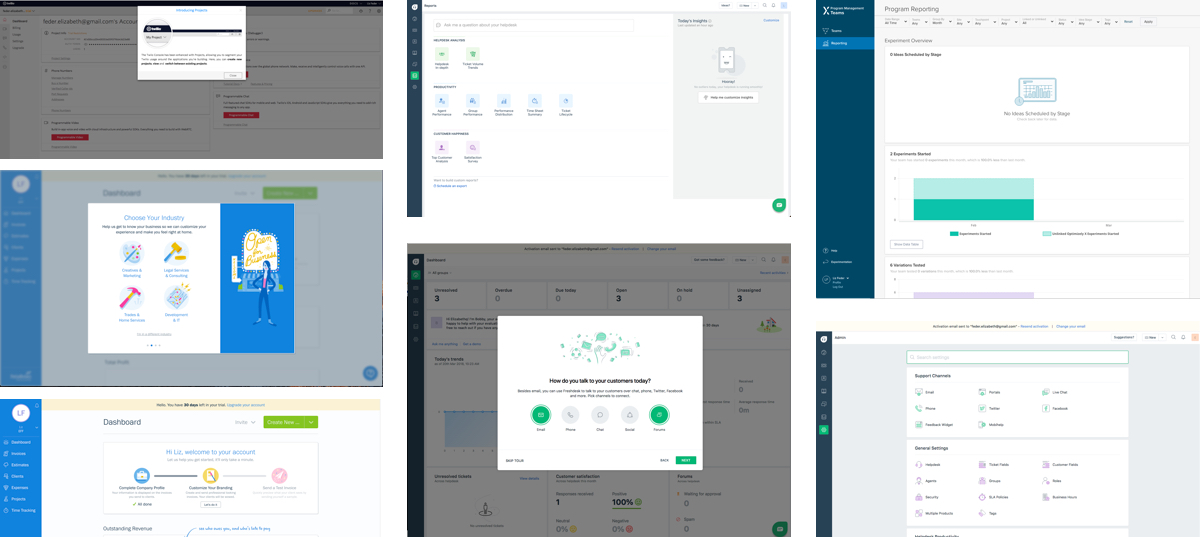Click notification bell beside LF avatar

point(35,403)
